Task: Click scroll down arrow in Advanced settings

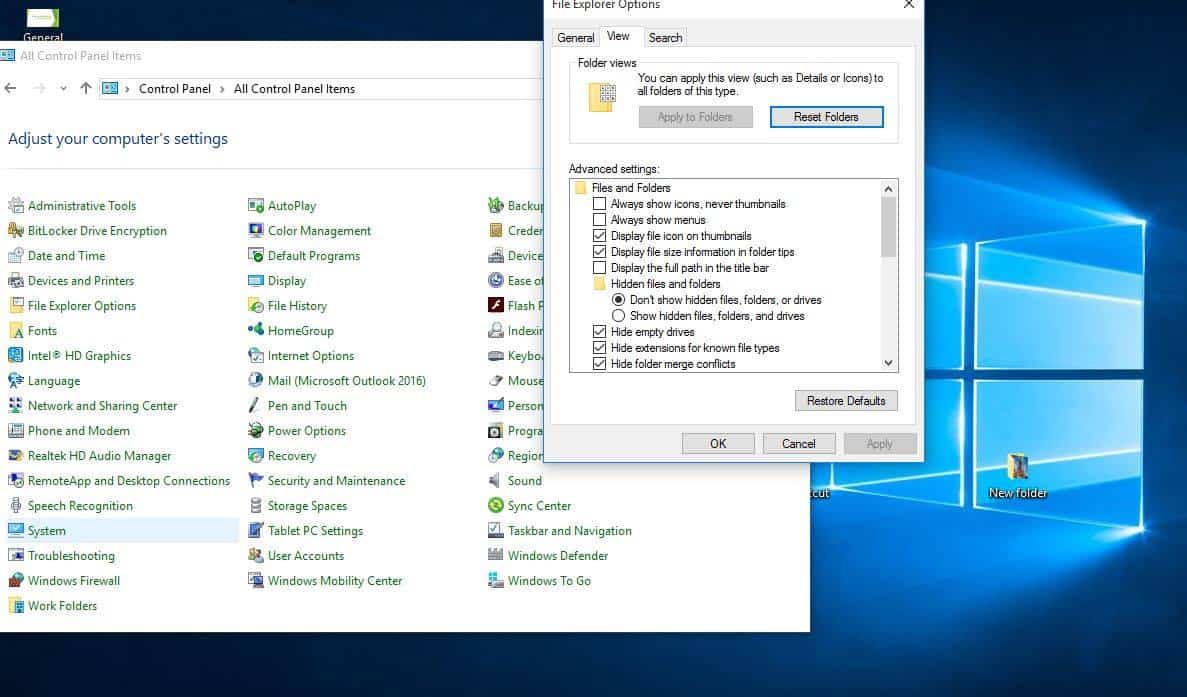Action: point(889,363)
